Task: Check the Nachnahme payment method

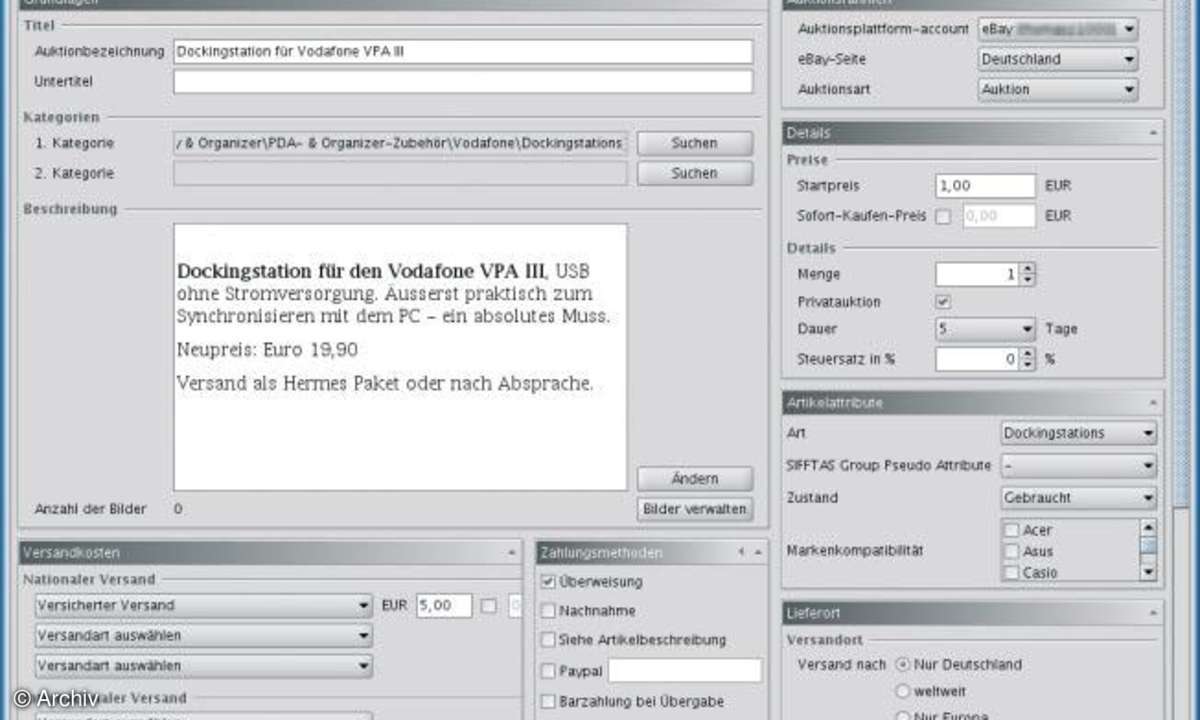Action: 548,611
